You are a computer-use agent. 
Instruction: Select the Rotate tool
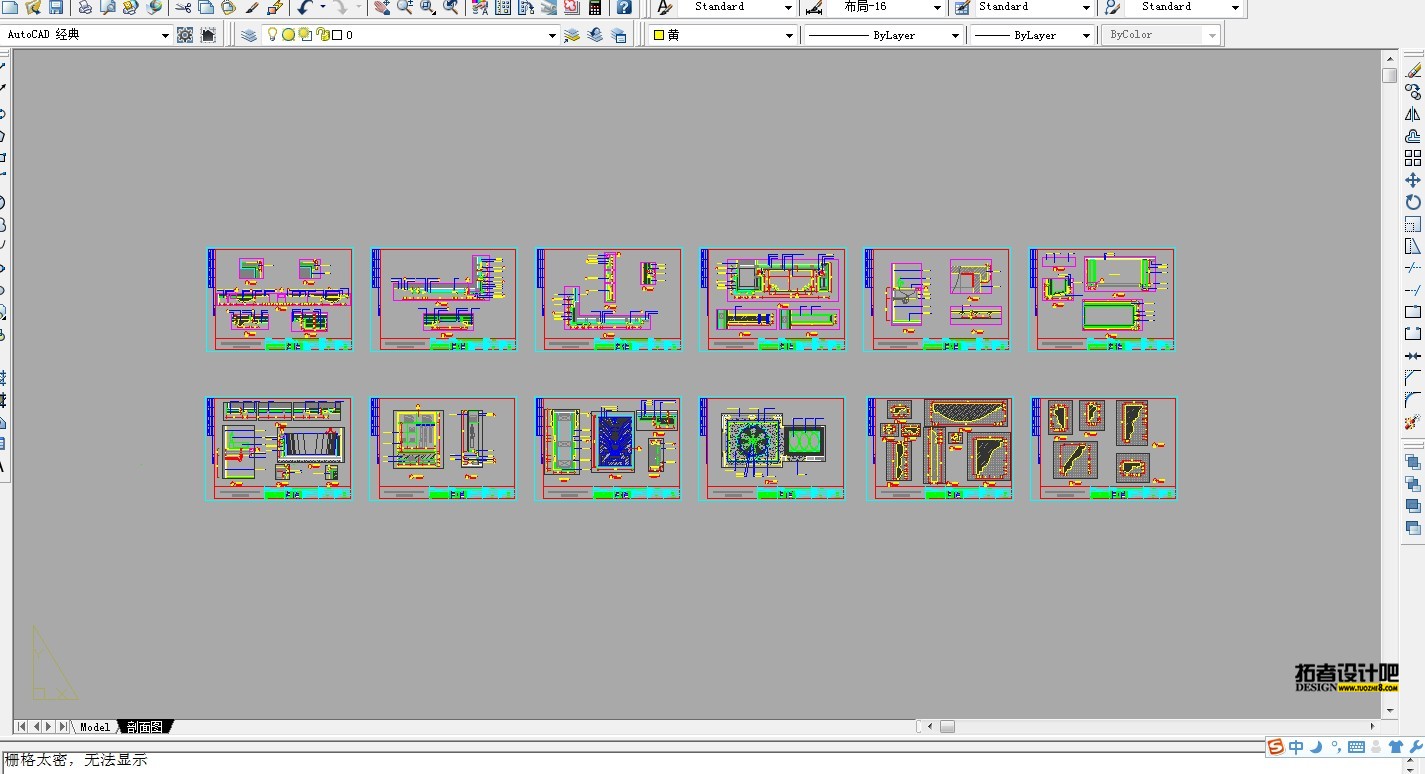coord(1413,202)
